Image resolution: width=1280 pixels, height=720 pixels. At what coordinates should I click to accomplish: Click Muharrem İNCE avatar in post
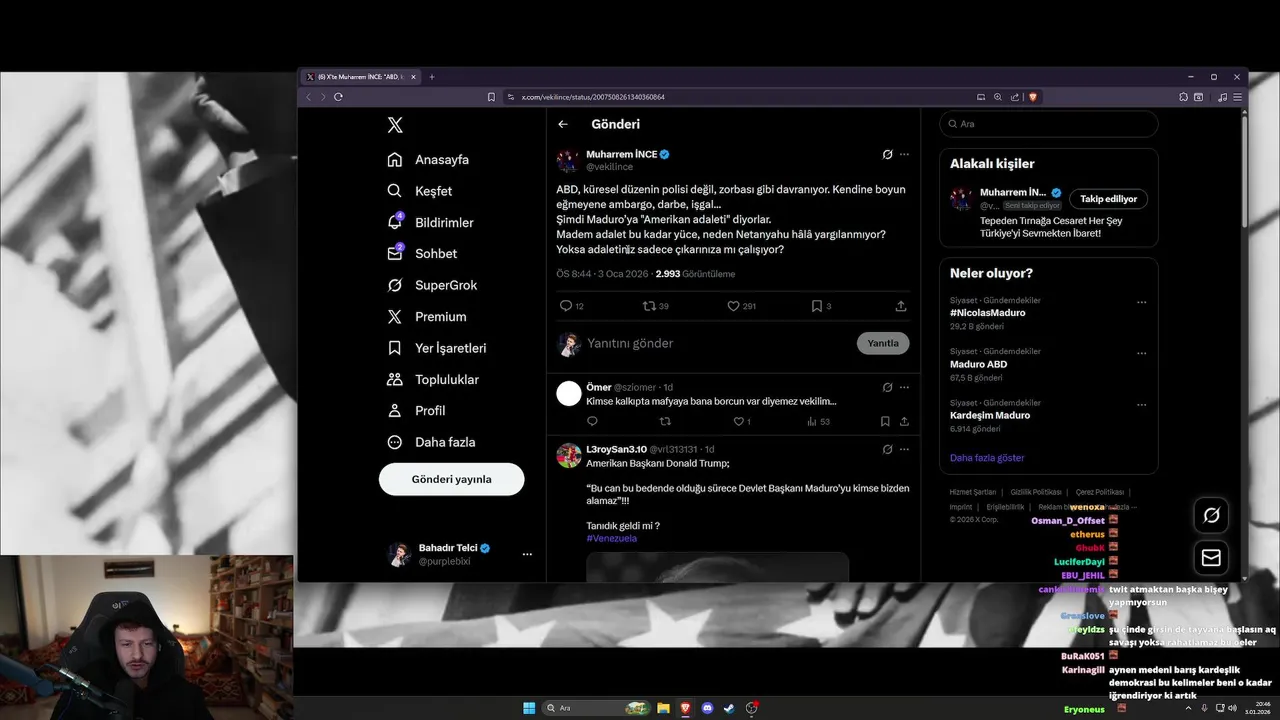click(568, 161)
